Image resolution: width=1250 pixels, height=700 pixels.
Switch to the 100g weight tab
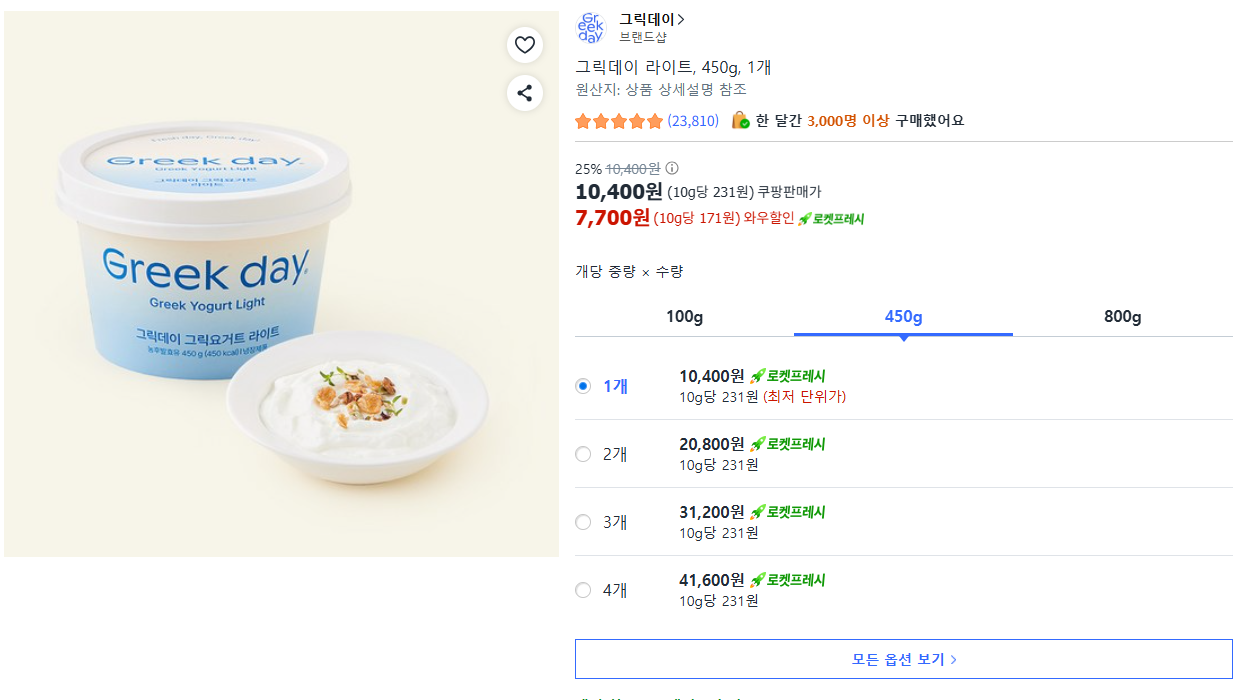[x=684, y=317]
